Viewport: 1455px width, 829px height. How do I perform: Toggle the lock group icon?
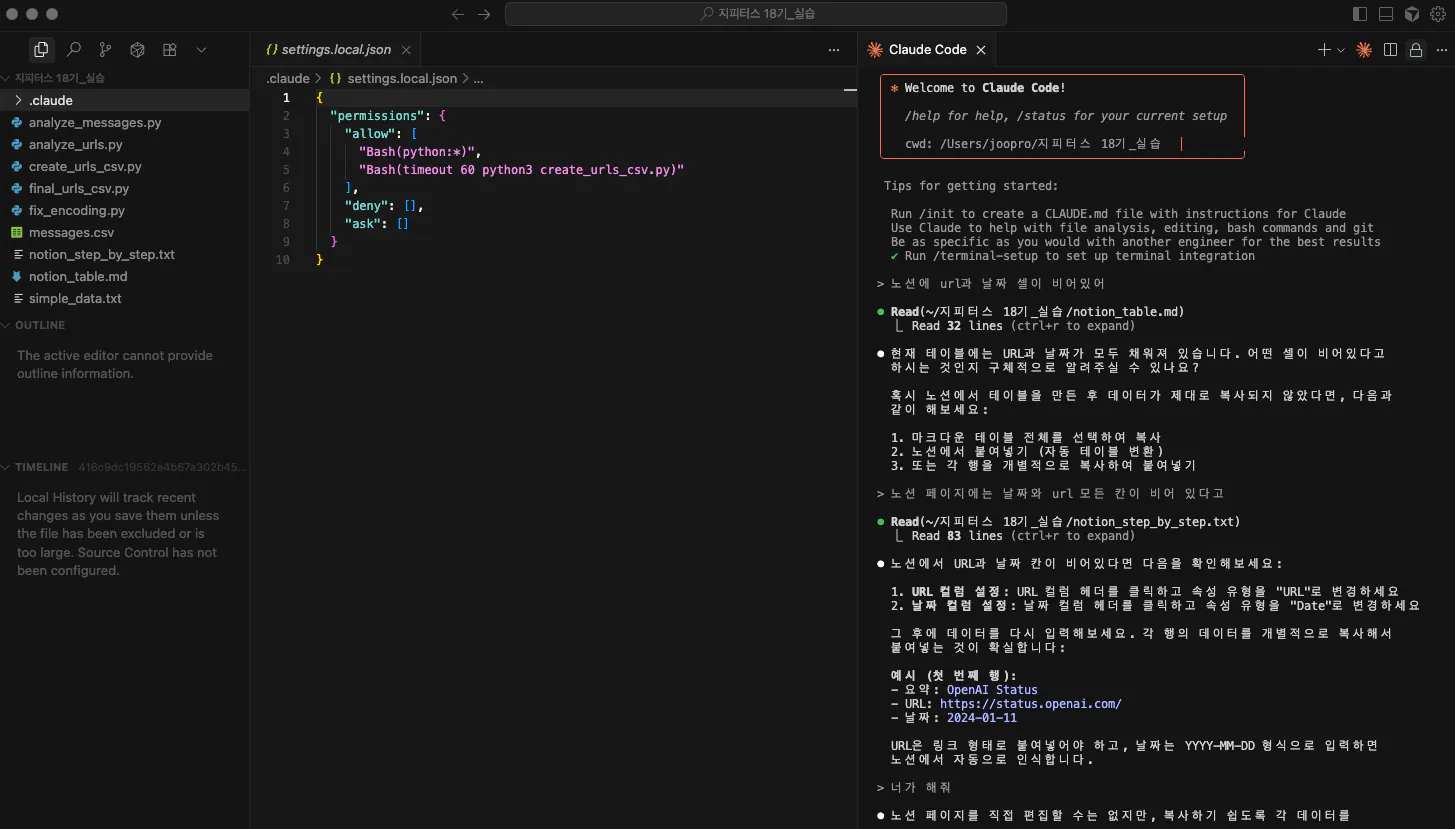(x=1415, y=49)
